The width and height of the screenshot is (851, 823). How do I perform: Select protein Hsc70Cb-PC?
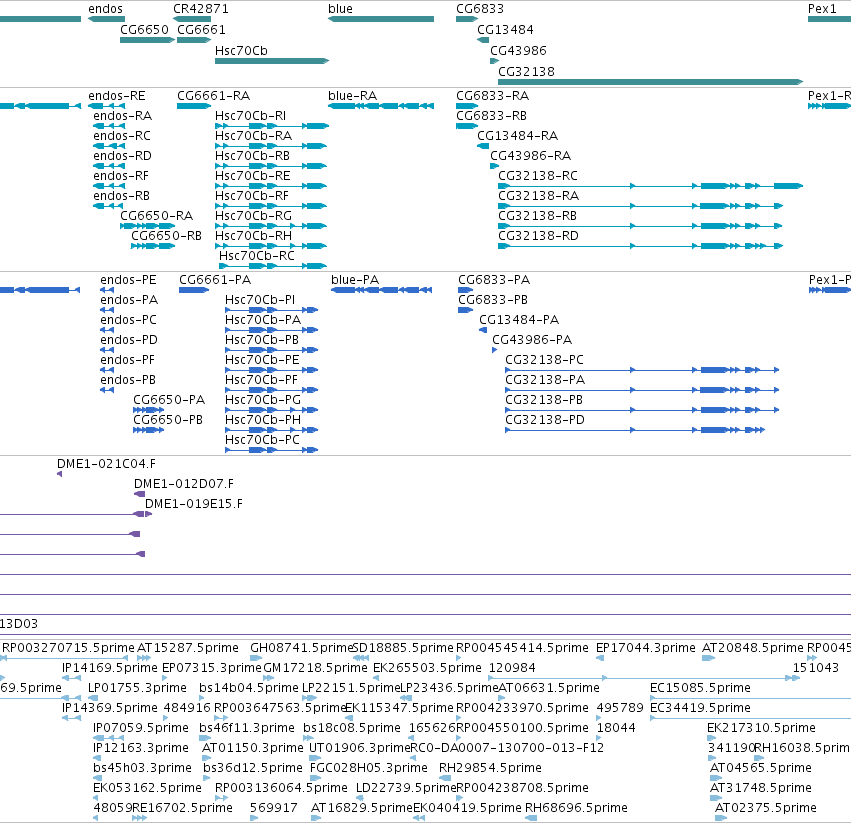[x=262, y=440]
